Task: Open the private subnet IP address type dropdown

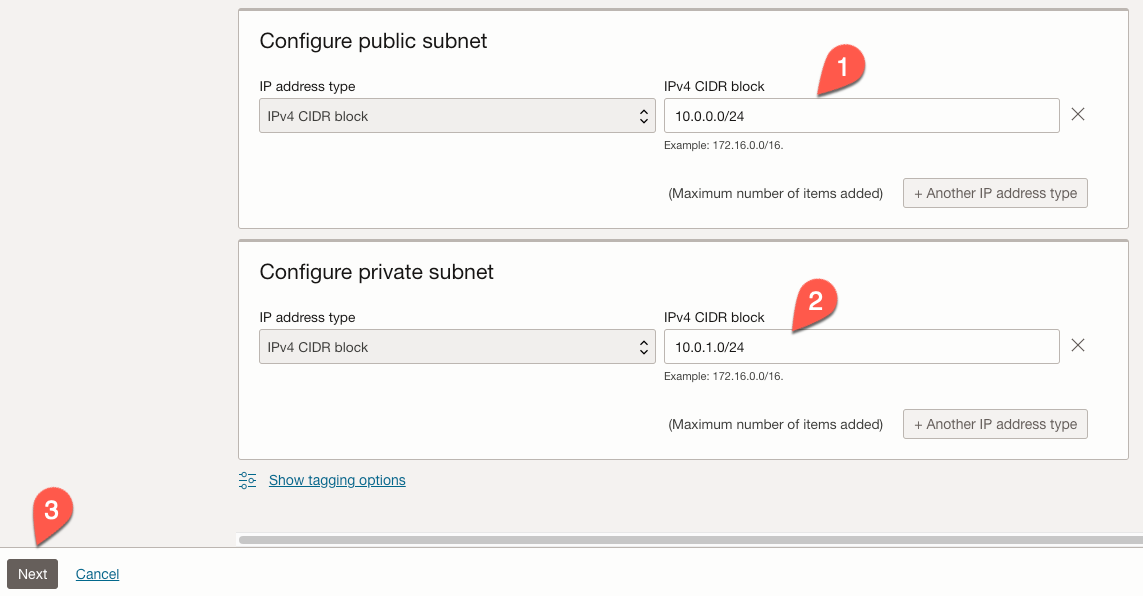Action: 457,347
